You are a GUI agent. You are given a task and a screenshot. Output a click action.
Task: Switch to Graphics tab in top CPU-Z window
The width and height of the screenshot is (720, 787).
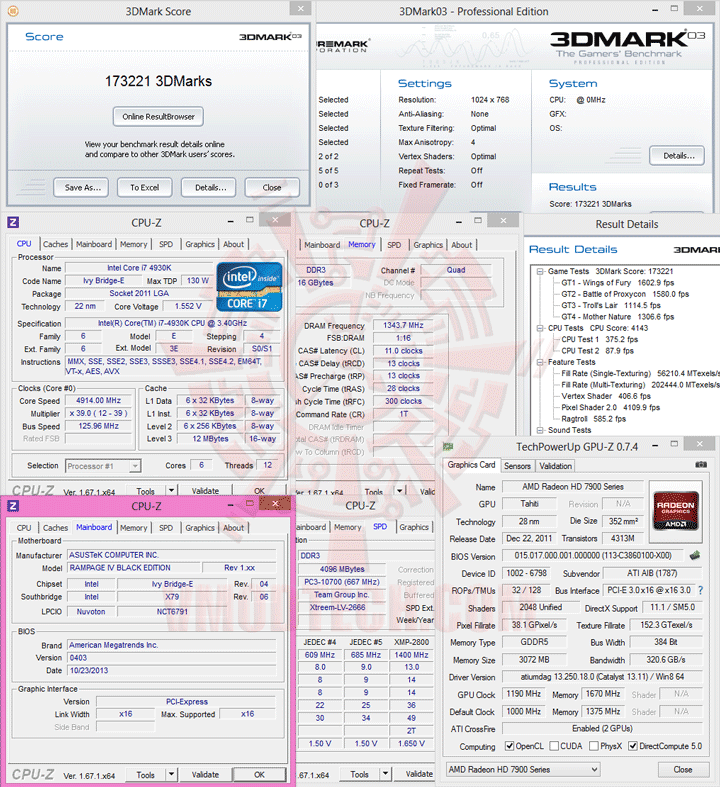pos(200,244)
